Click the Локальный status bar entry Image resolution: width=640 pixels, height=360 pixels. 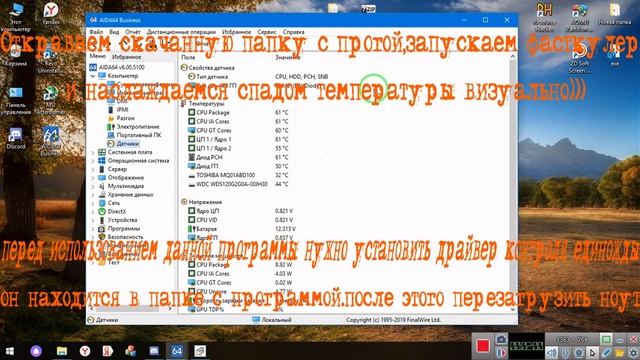coord(272,320)
